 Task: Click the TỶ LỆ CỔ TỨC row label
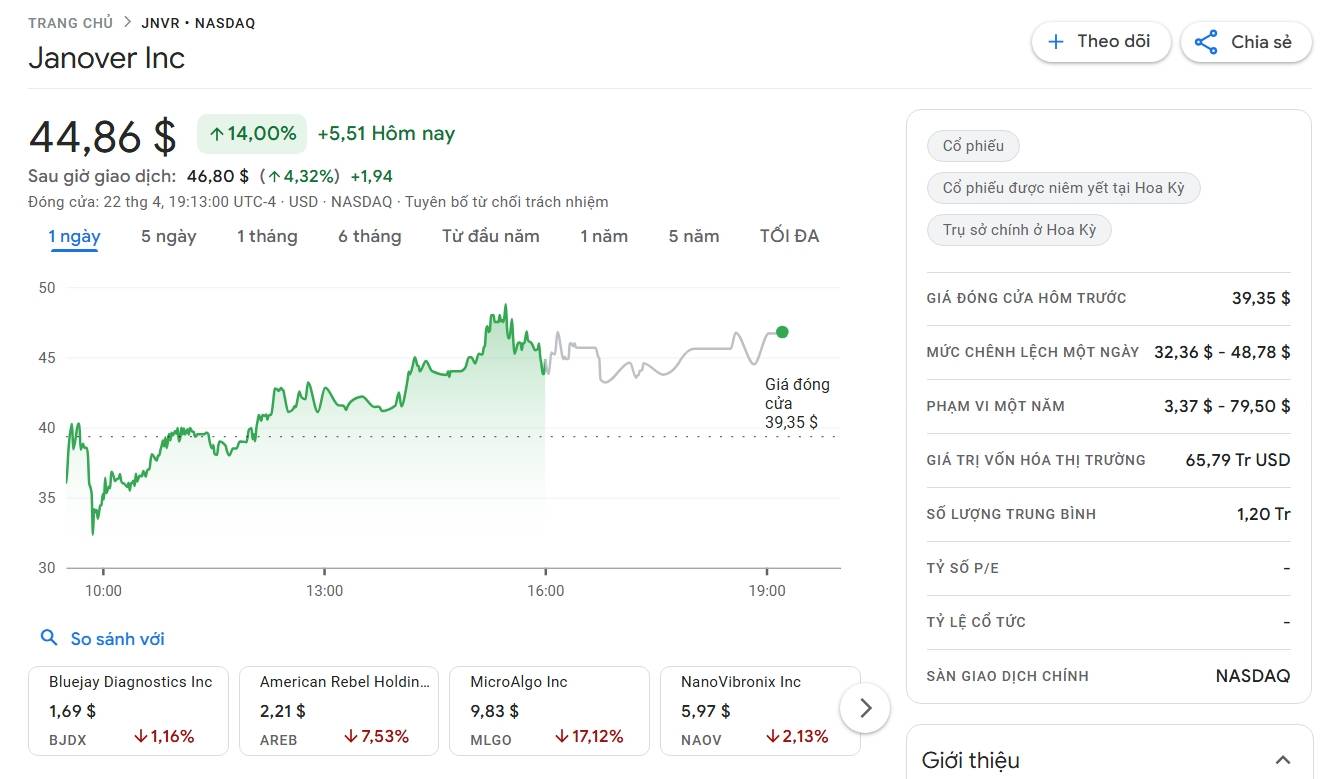pyautogui.click(x=976, y=622)
